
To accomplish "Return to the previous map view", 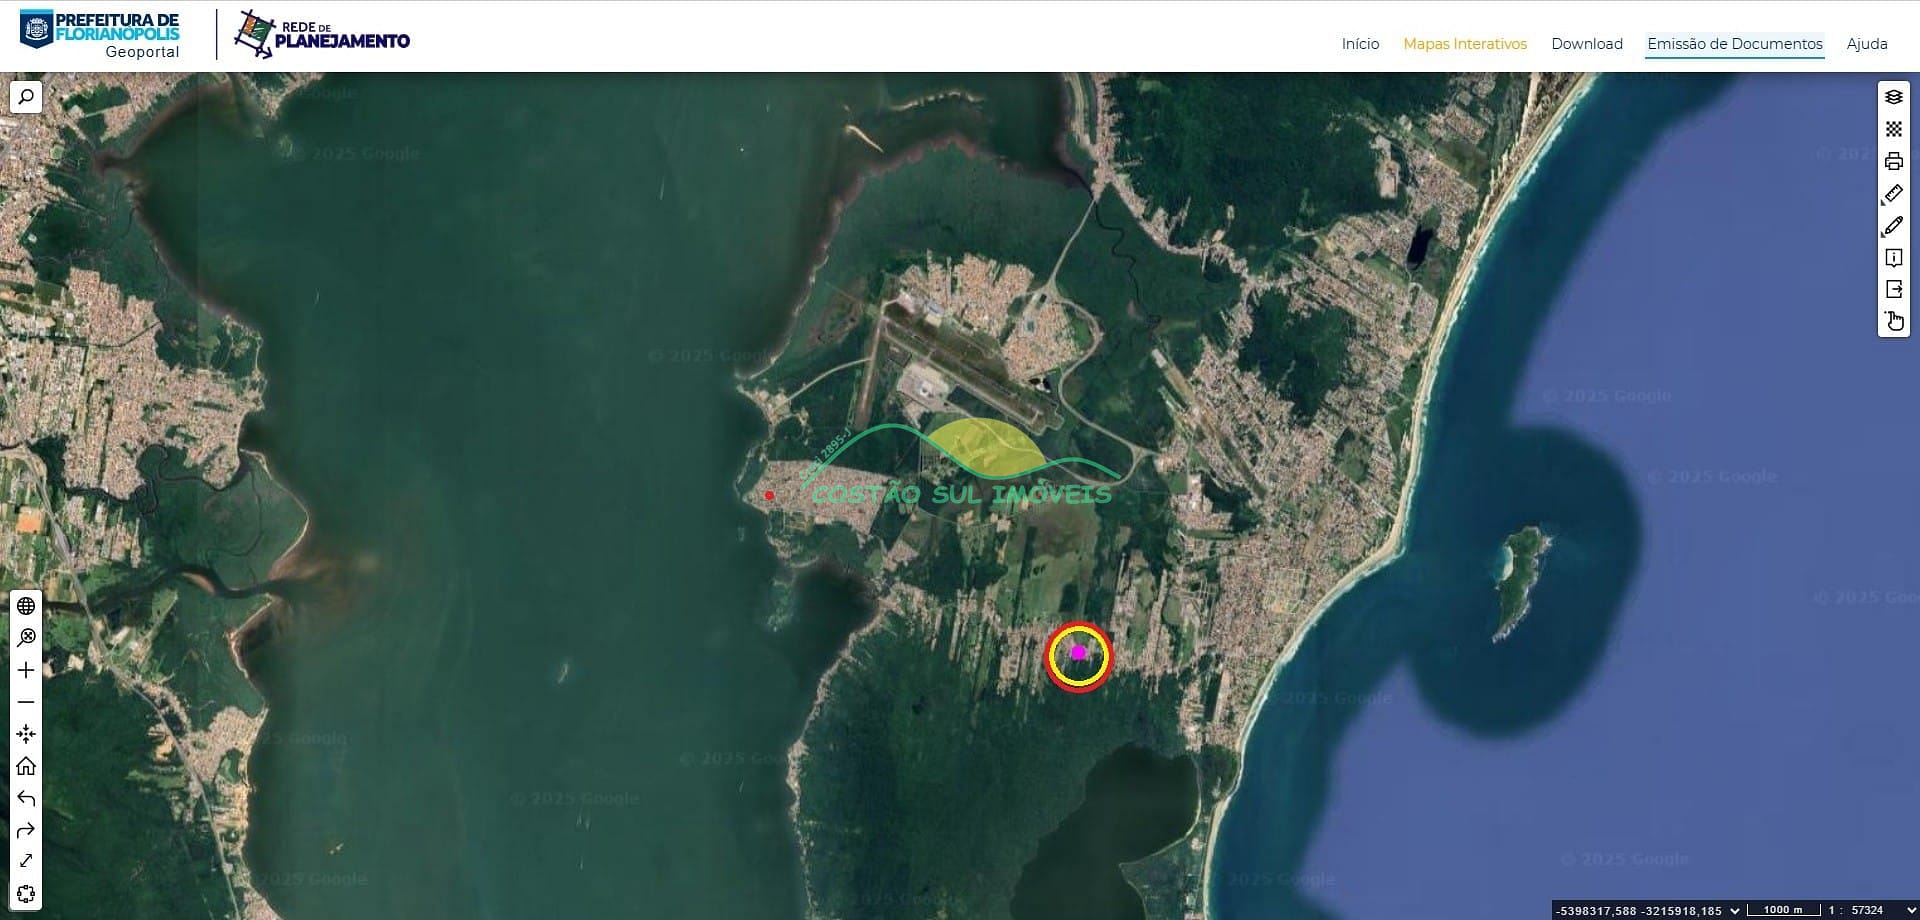I will click(26, 798).
